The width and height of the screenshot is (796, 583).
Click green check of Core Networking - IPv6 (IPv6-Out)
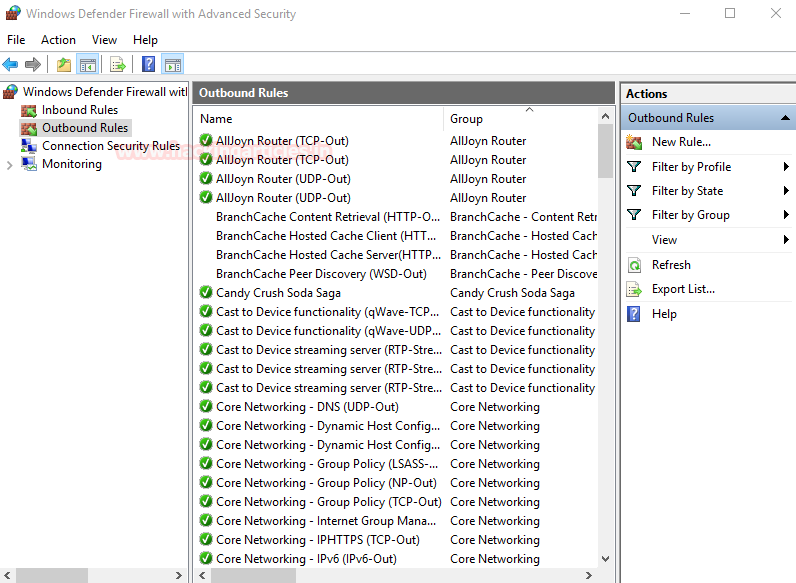click(206, 559)
